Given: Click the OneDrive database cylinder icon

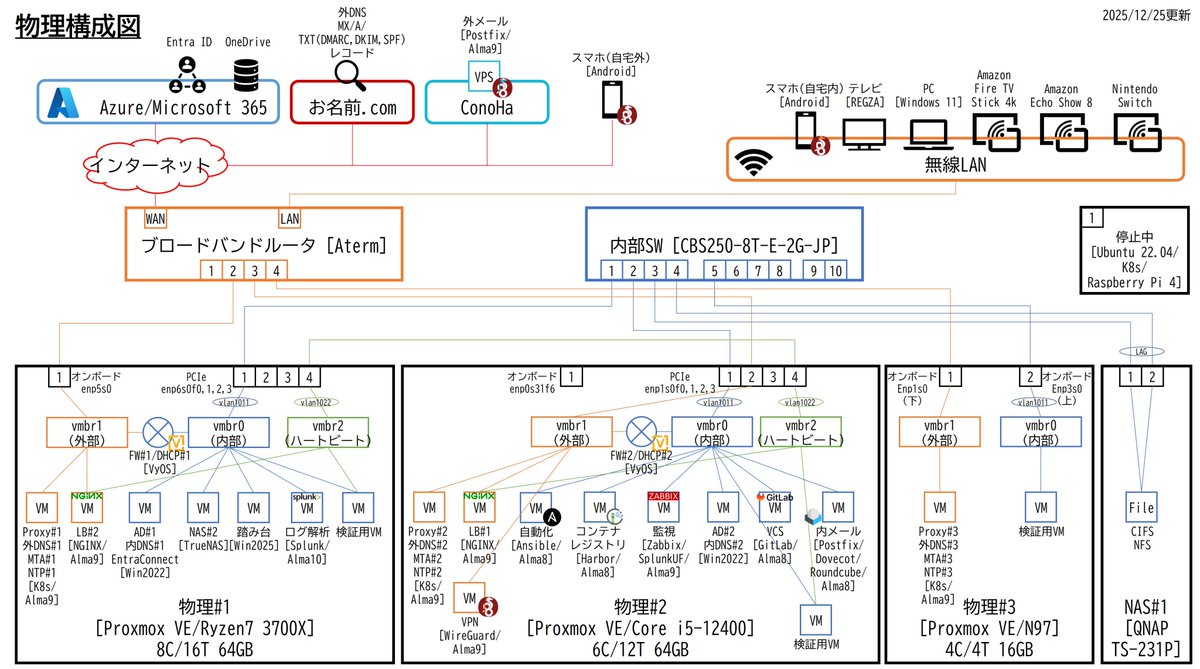Looking at the screenshot, I should [245, 75].
